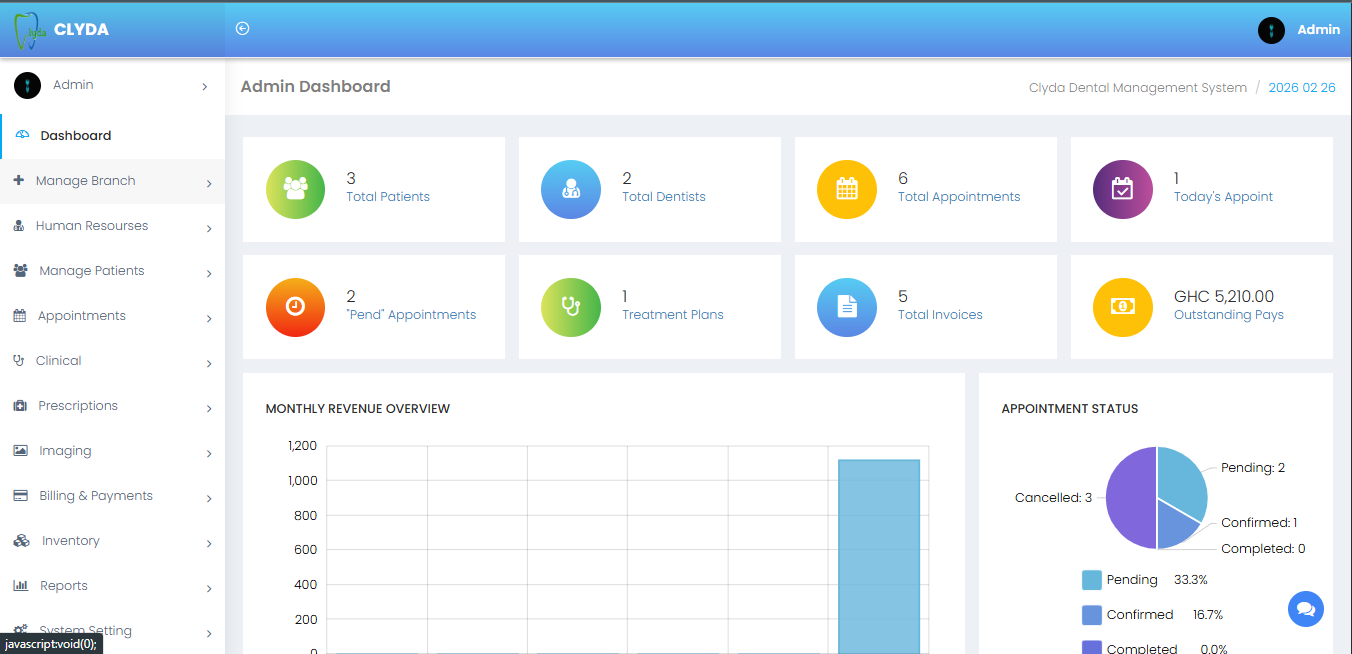Click the sidebar Admin profile avatar

(x=27, y=85)
